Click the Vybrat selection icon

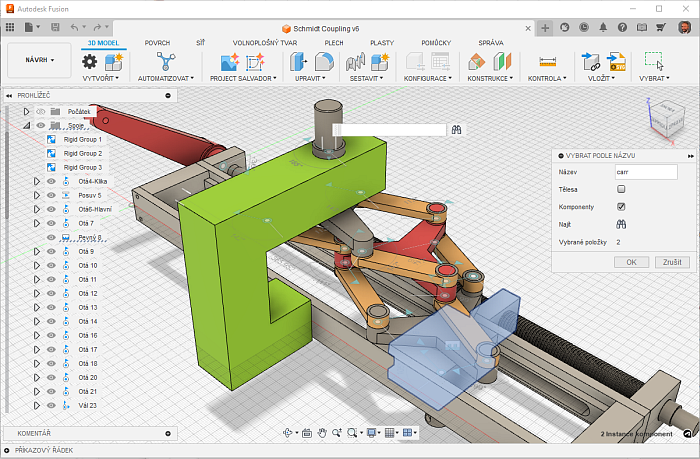[x=654, y=61]
